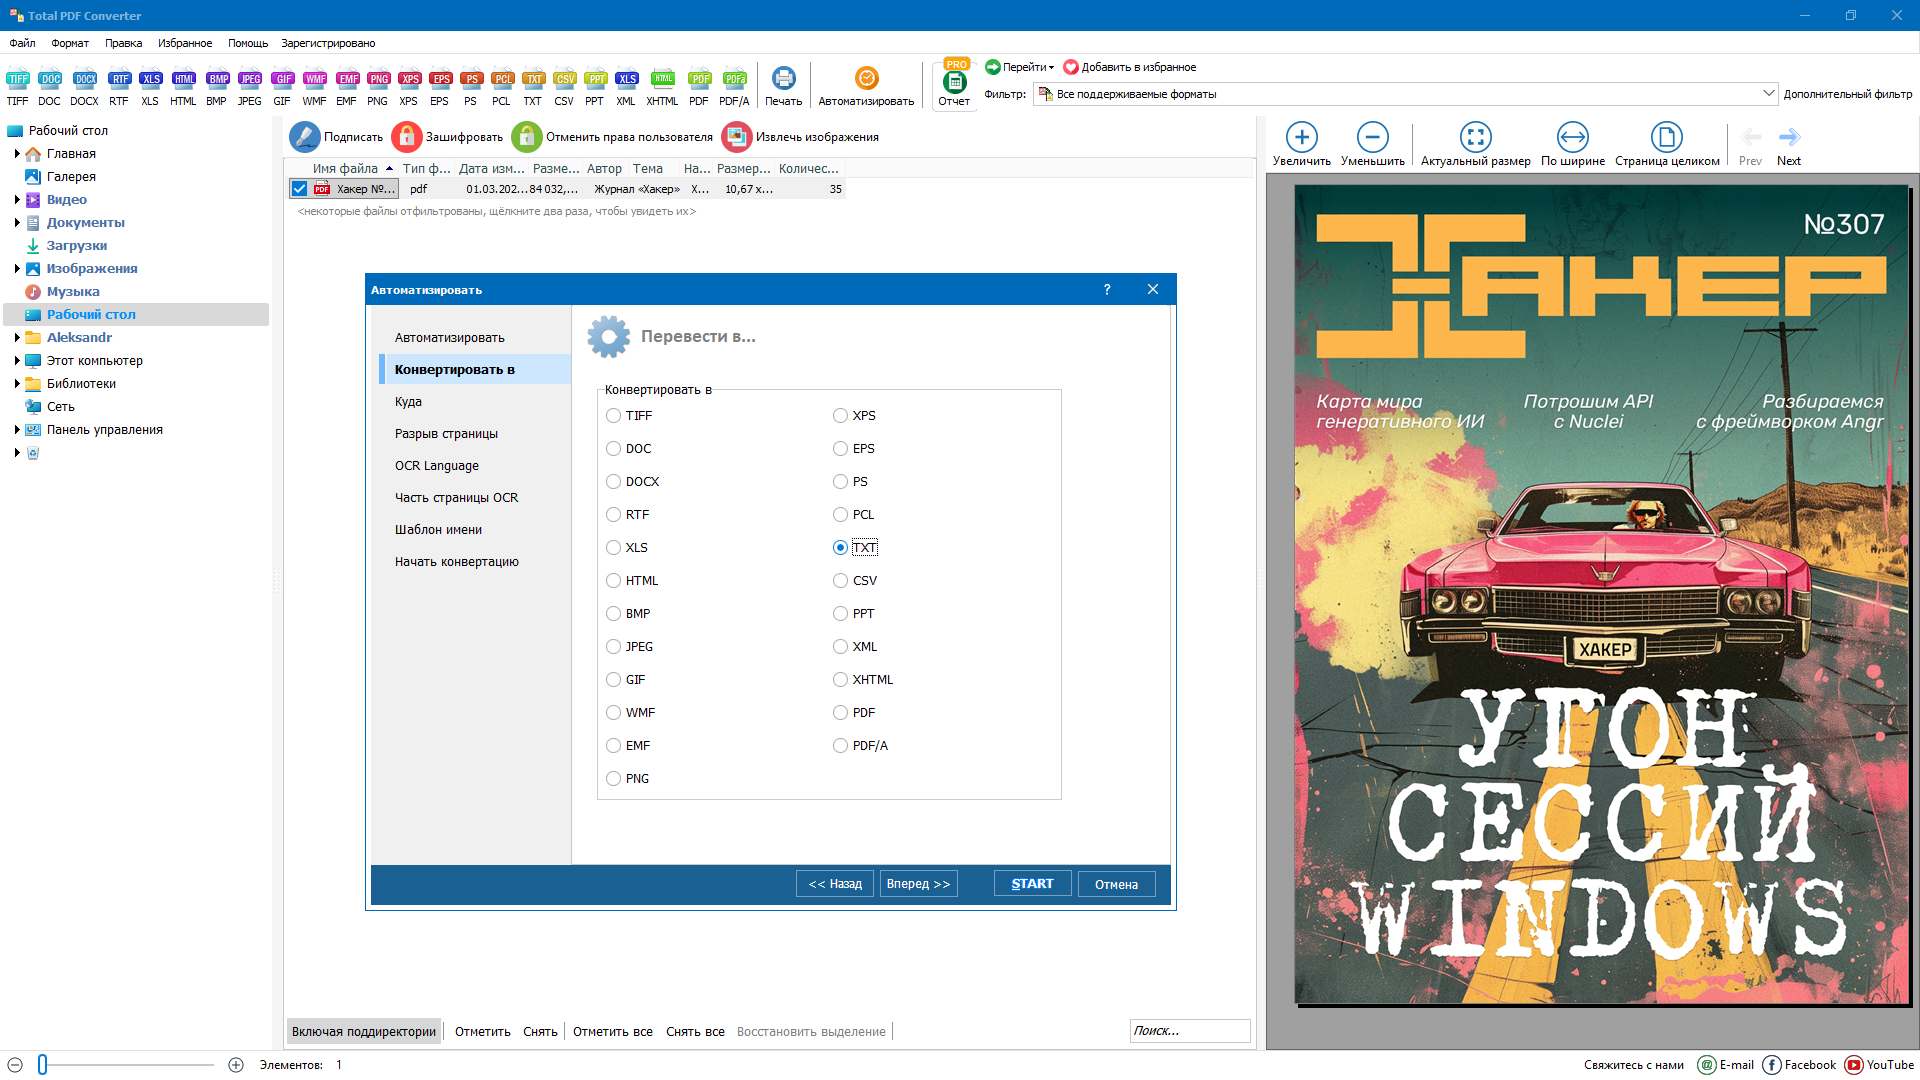Click the Отмена button

tap(1116, 884)
